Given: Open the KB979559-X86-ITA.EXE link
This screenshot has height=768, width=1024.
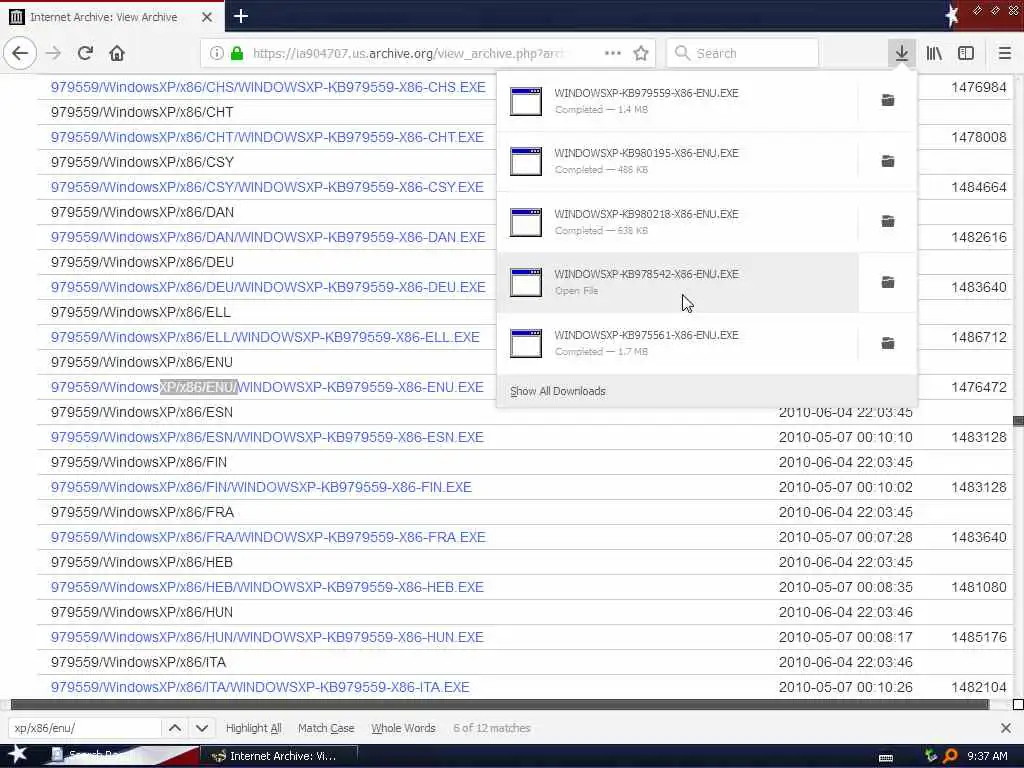Looking at the screenshot, I should click(260, 687).
